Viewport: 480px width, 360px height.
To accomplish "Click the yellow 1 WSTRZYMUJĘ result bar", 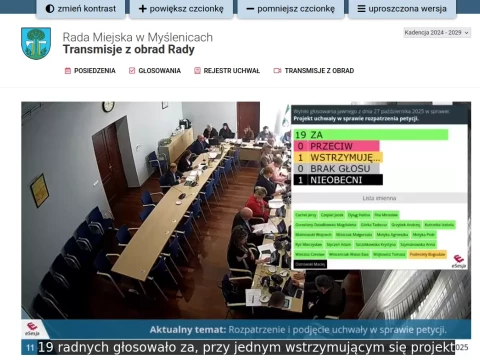I will click(338, 157).
